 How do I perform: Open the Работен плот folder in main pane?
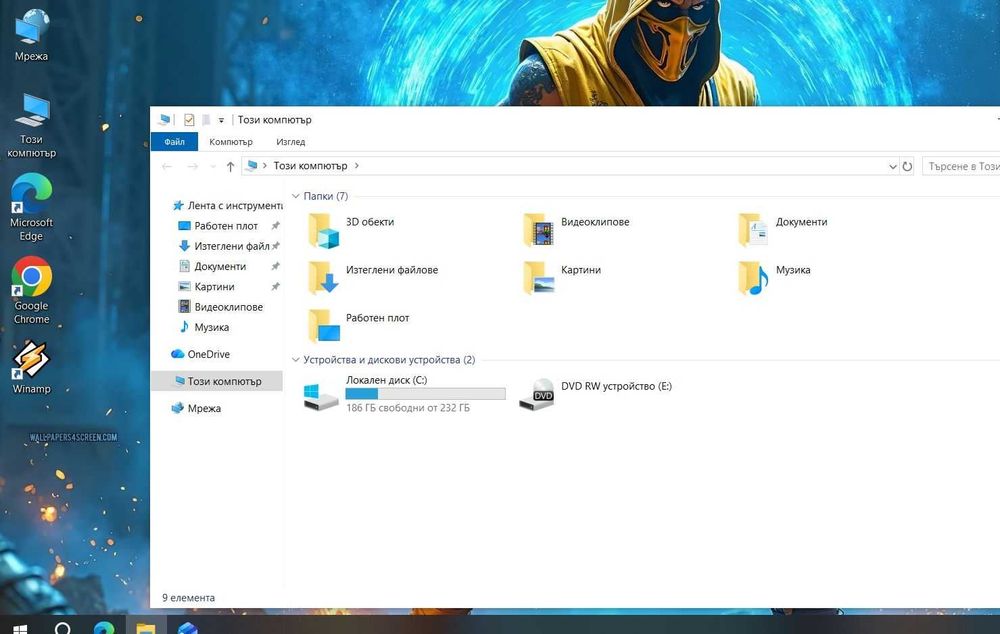359,325
